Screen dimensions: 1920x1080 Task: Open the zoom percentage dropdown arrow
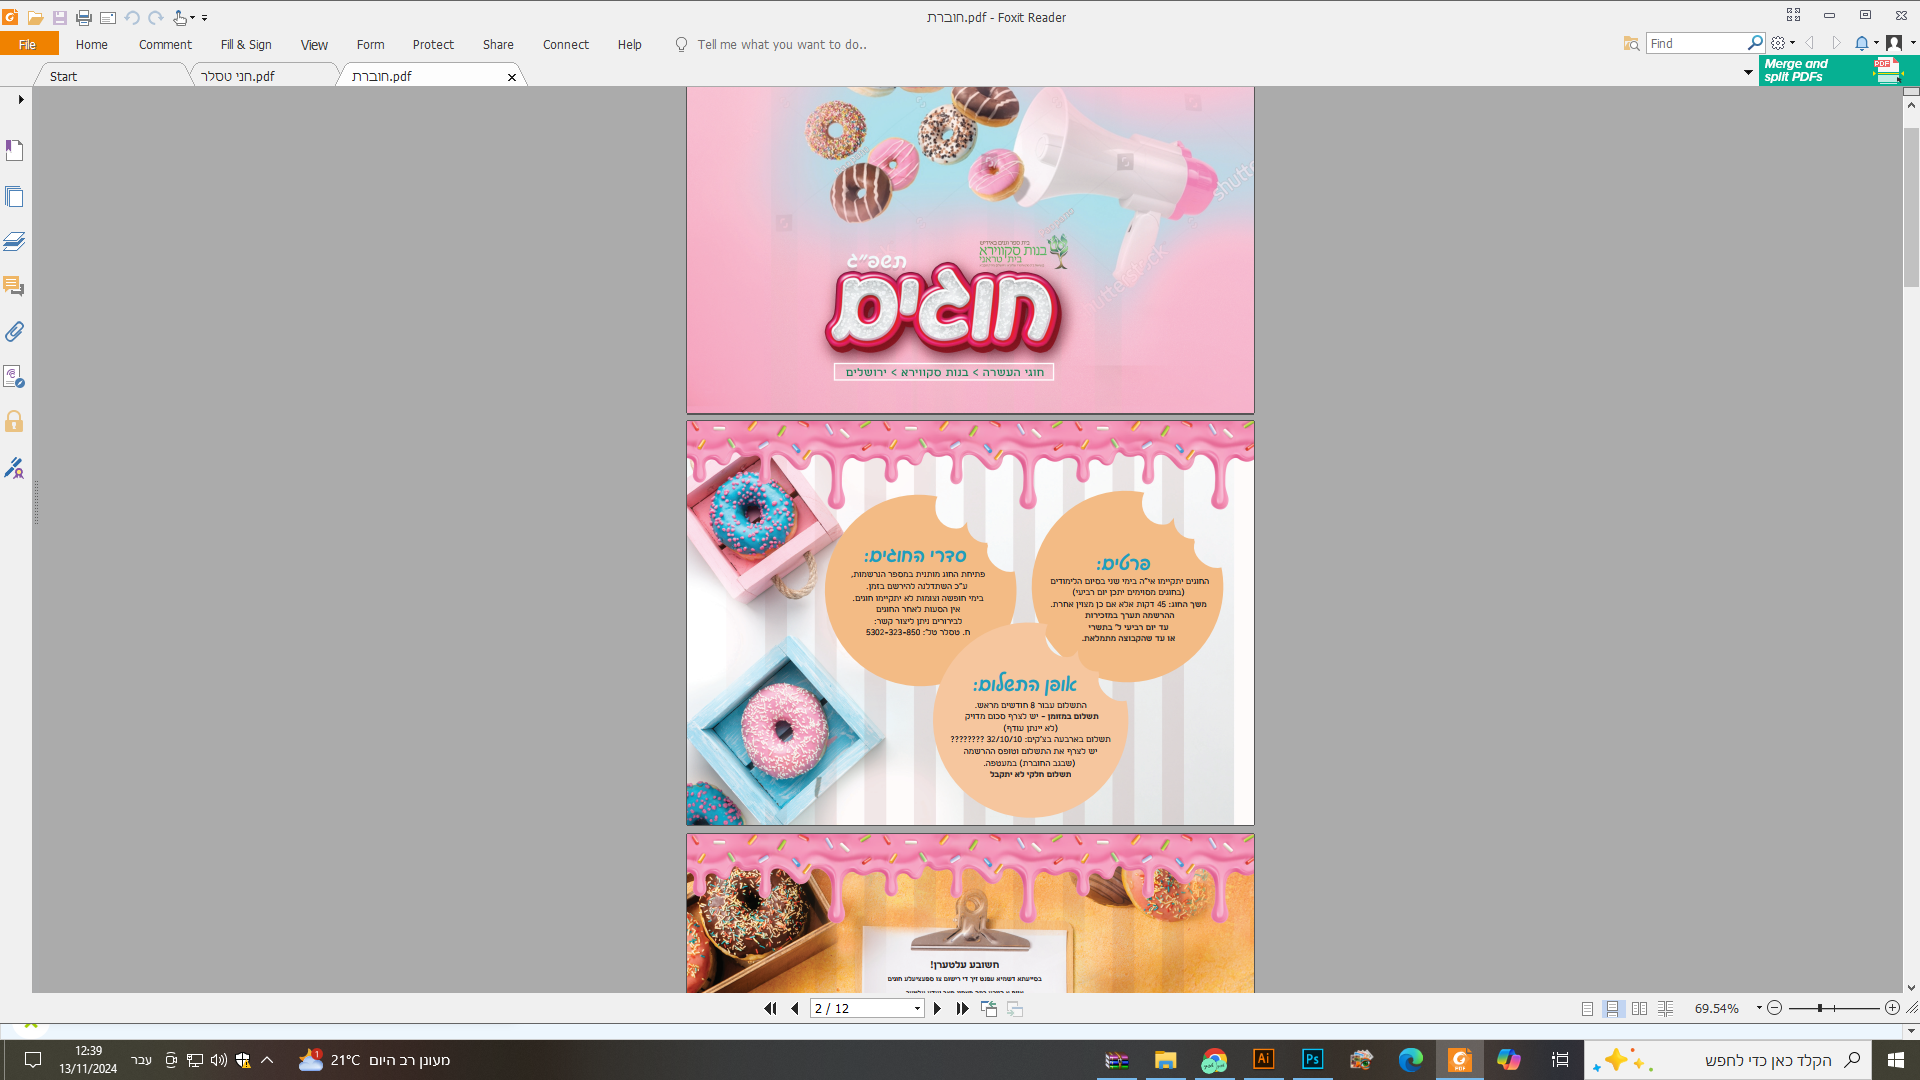[x=1759, y=1008]
